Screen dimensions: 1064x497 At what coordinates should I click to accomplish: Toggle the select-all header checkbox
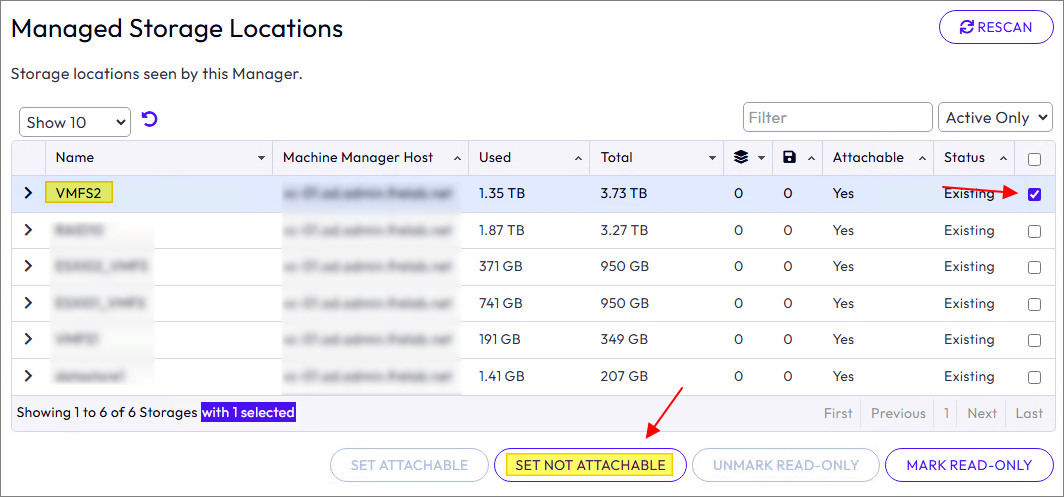[1034, 158]
